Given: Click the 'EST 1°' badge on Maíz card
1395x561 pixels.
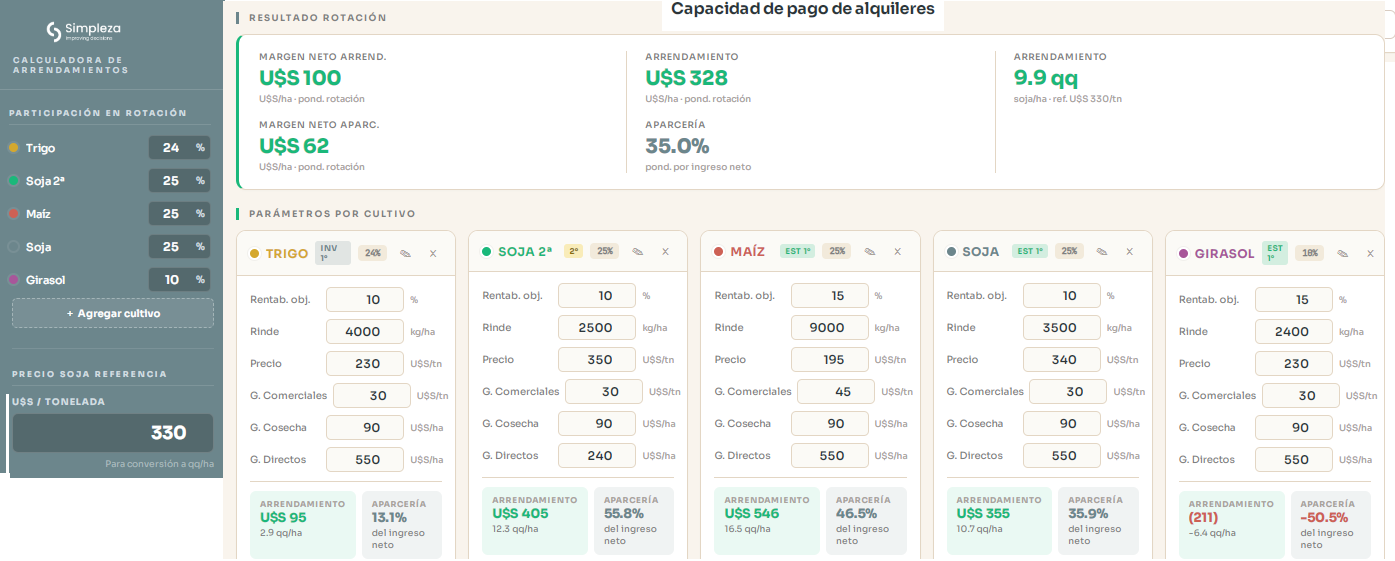Looking at the screenshot, I should 798,252.
